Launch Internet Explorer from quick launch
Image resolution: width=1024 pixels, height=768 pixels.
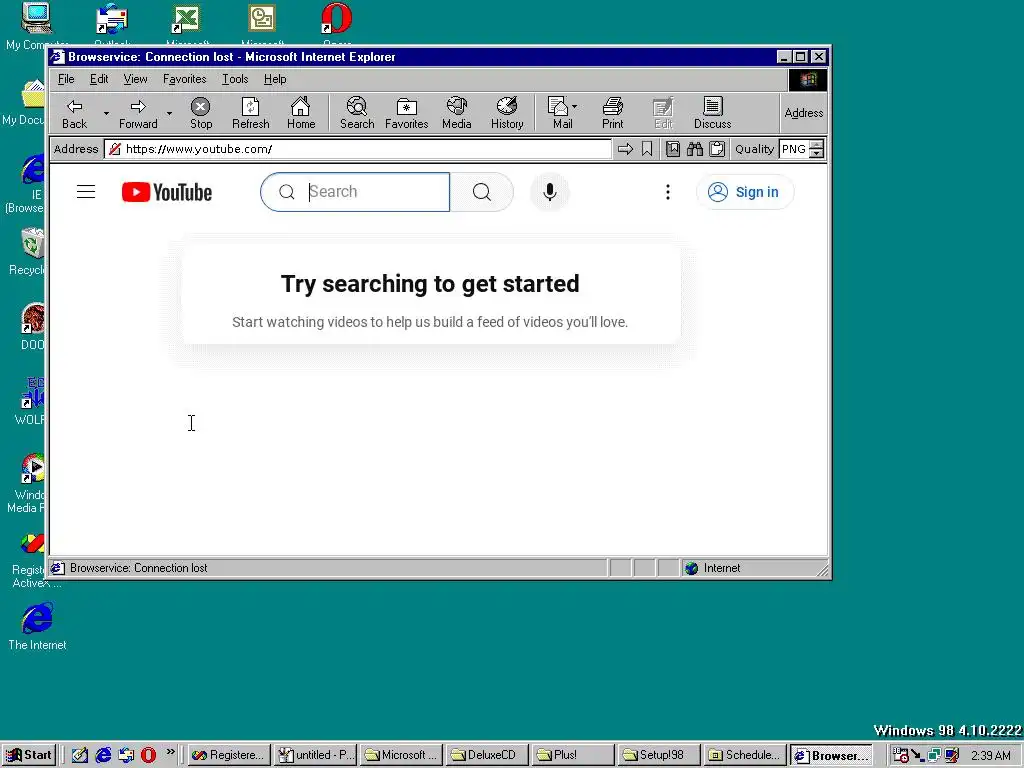pos(103,755)
